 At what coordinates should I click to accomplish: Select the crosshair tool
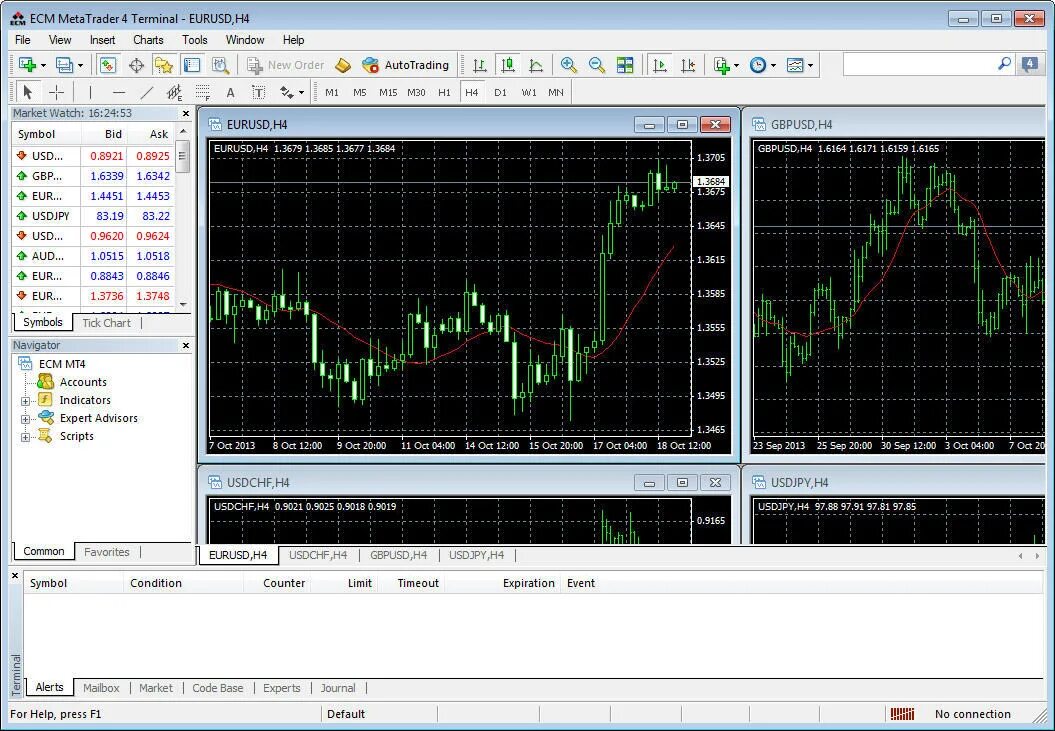pyautogui.click(x=57, y=92)
